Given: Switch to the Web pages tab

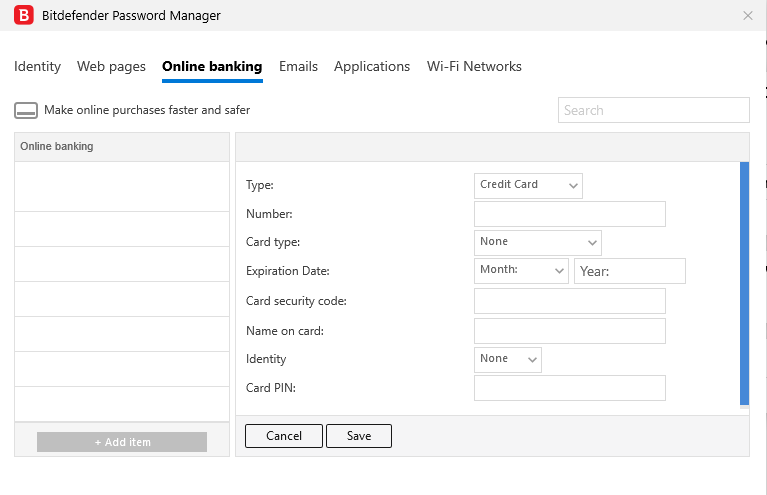Looking at the screenshot, I should click(x=111, y=67).
